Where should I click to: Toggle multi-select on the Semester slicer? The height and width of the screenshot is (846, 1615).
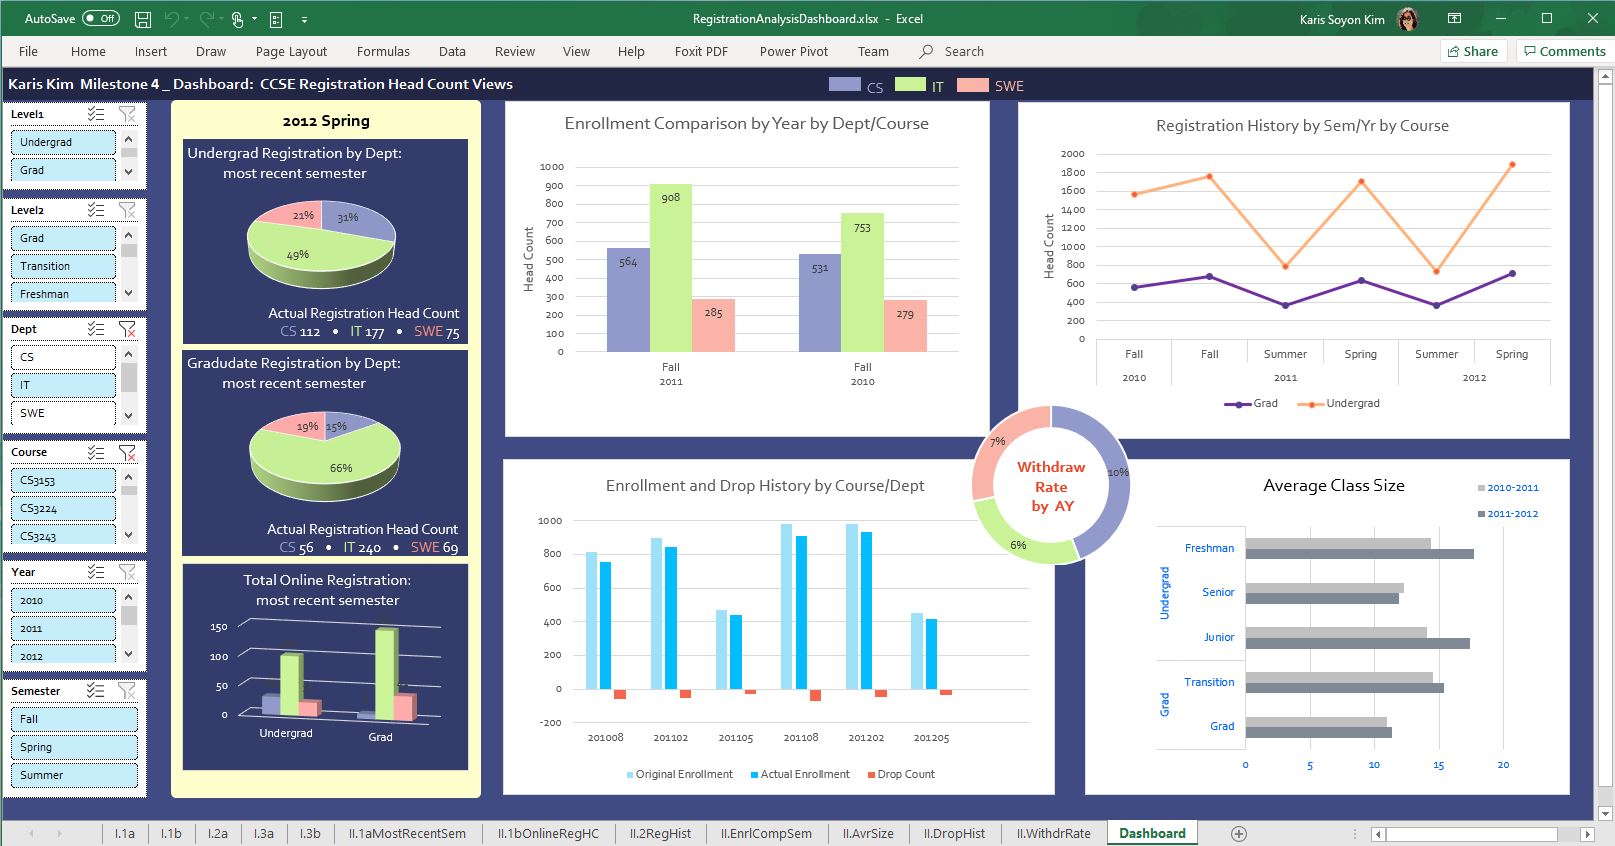click(x=96, y=691)
